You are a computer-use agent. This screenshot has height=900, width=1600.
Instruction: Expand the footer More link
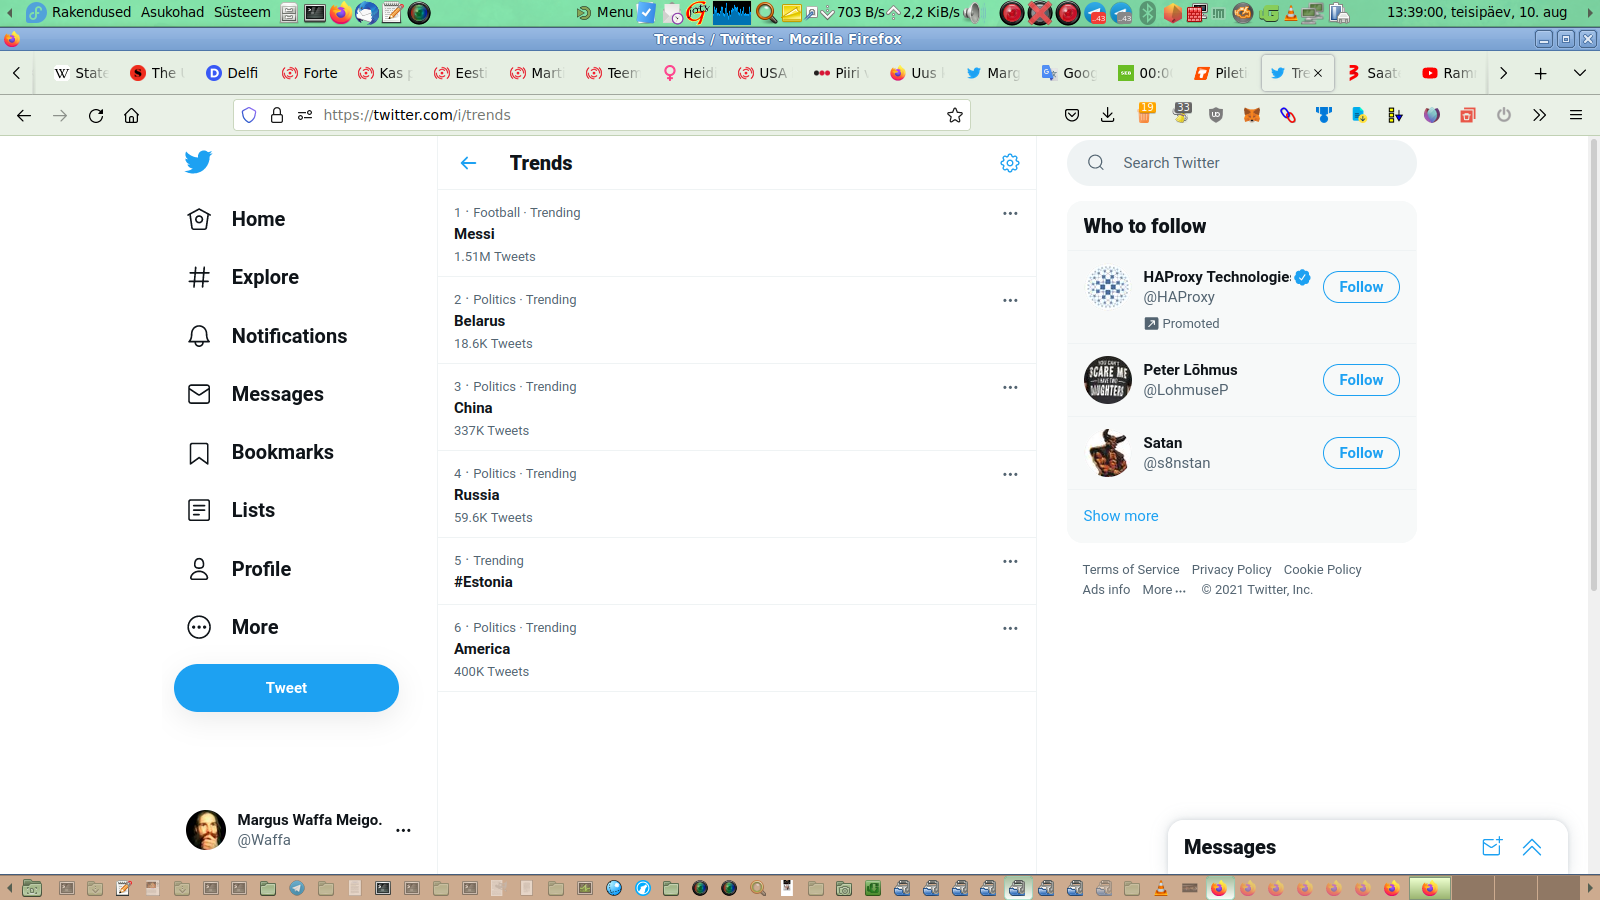pos(1164,590)
